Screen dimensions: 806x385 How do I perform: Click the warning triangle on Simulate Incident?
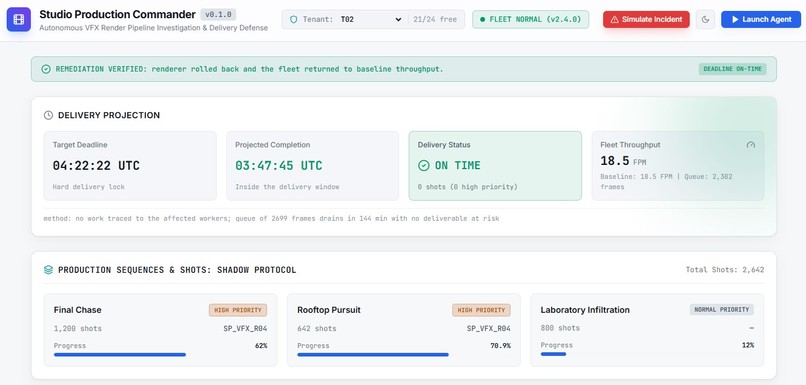coord(614,20)
